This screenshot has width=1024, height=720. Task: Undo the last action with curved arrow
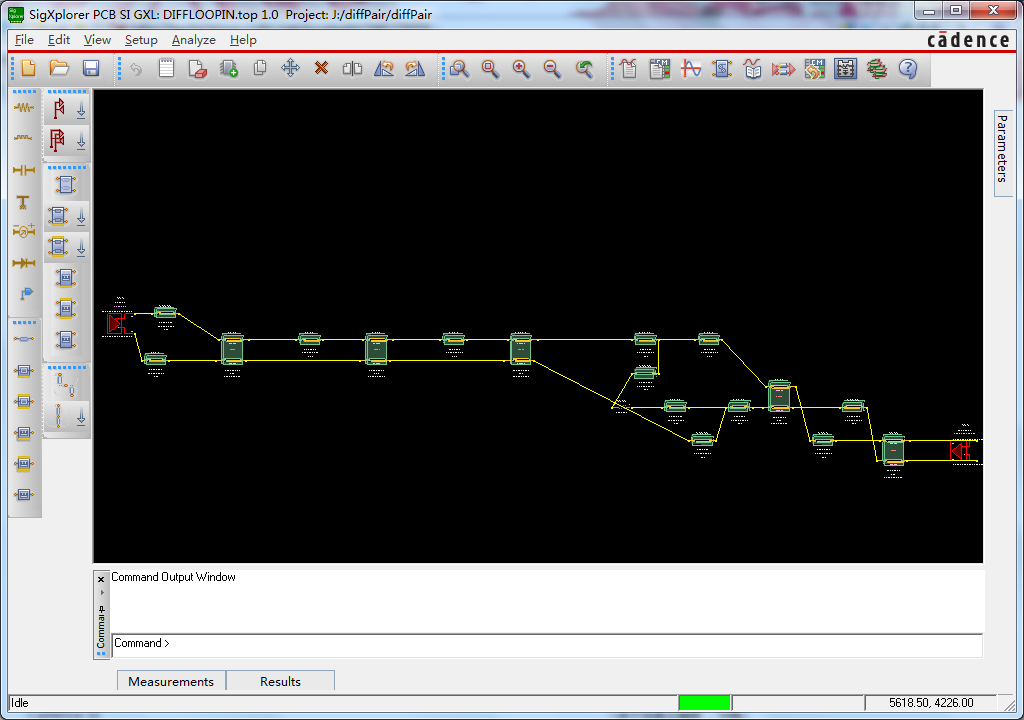pos(136,69)
